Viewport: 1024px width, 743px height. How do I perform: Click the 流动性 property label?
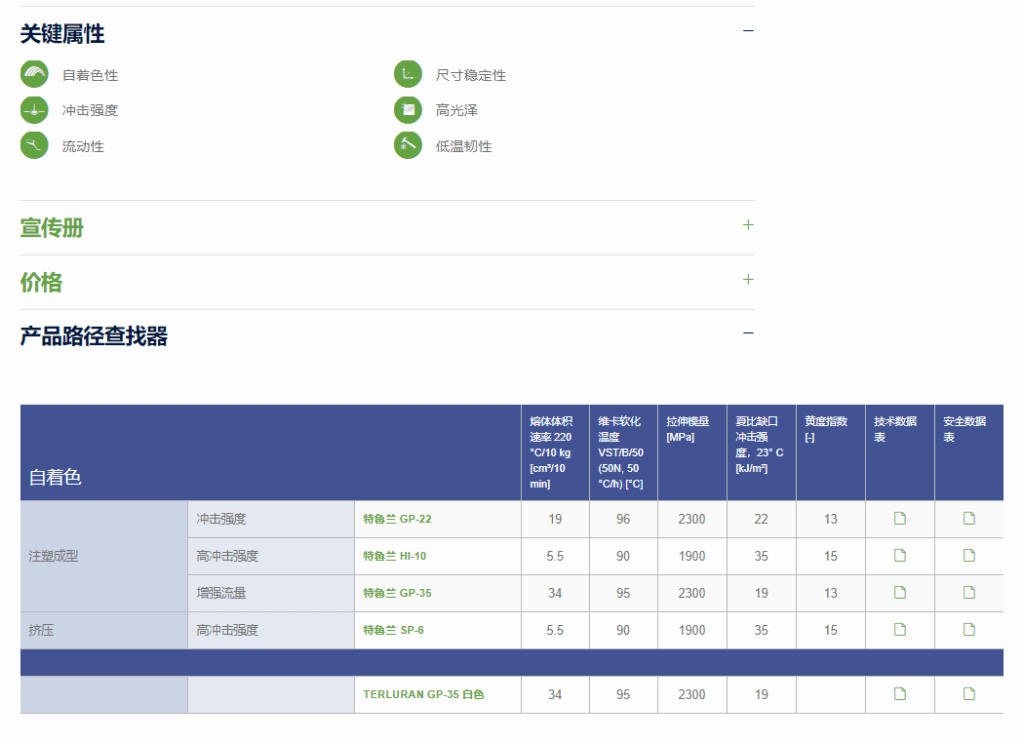coord(83,146)
